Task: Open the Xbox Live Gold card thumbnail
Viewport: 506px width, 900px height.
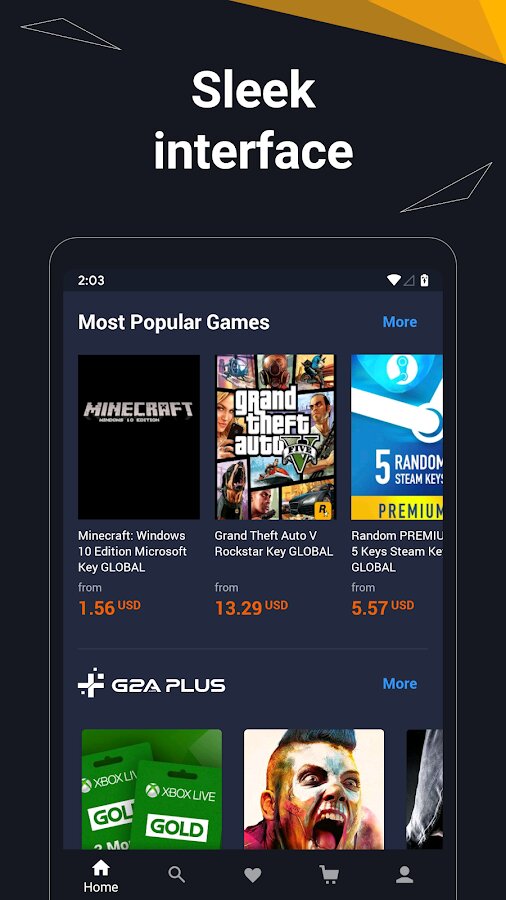Action: tap(151, 789)
